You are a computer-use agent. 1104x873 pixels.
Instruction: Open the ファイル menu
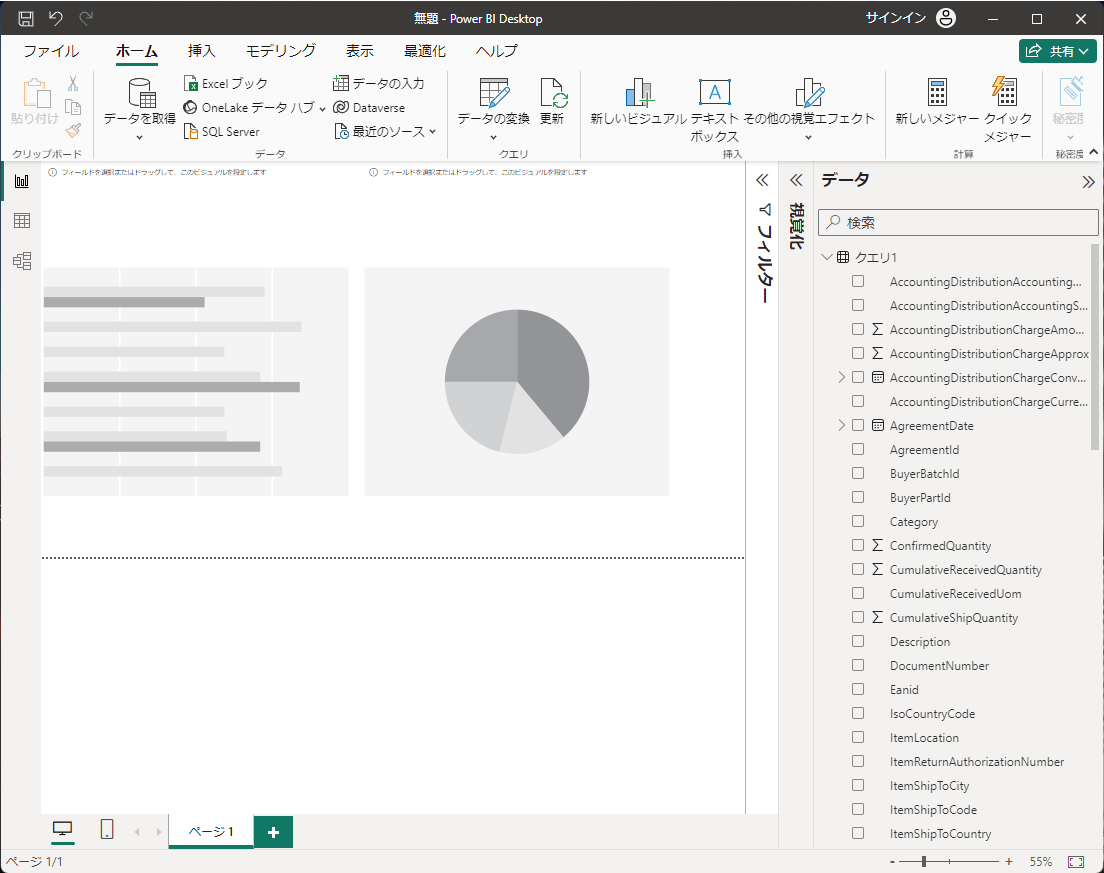[51, 51]
